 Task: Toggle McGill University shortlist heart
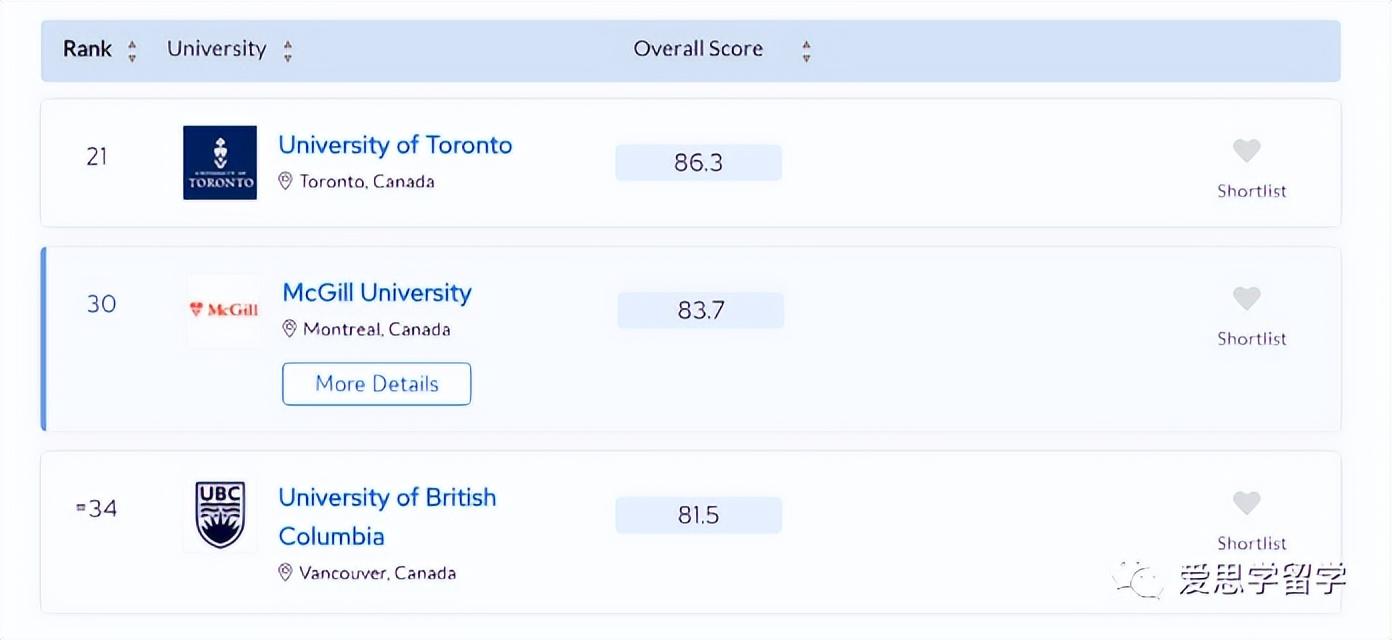click(1246, 299)
